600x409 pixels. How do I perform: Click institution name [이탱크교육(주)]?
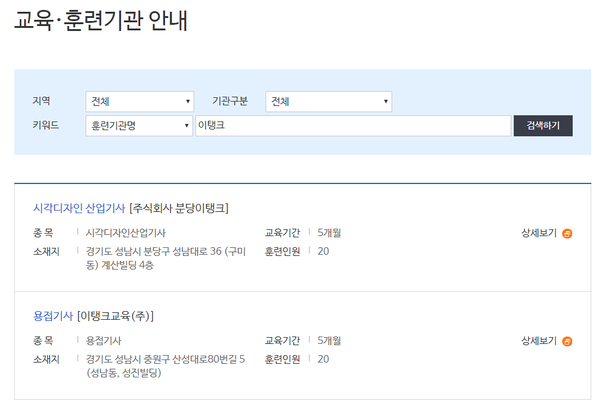115,316
